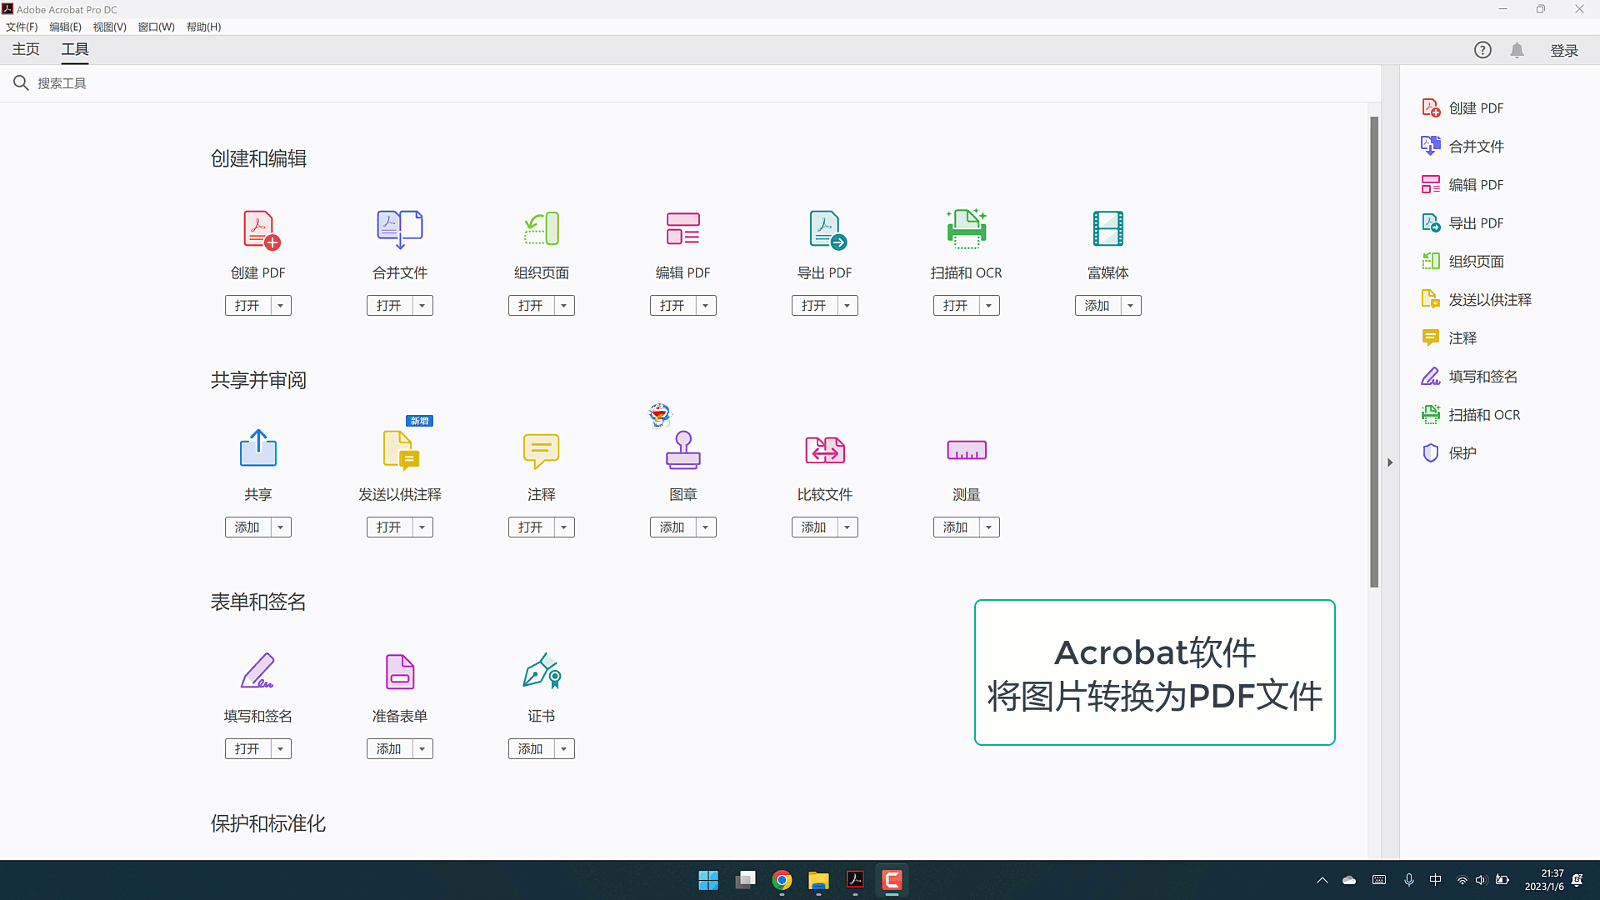Viewport: 1600px width, 900px height.
Task: Open Windows Start button on taskbar
Action: point(708,880)
